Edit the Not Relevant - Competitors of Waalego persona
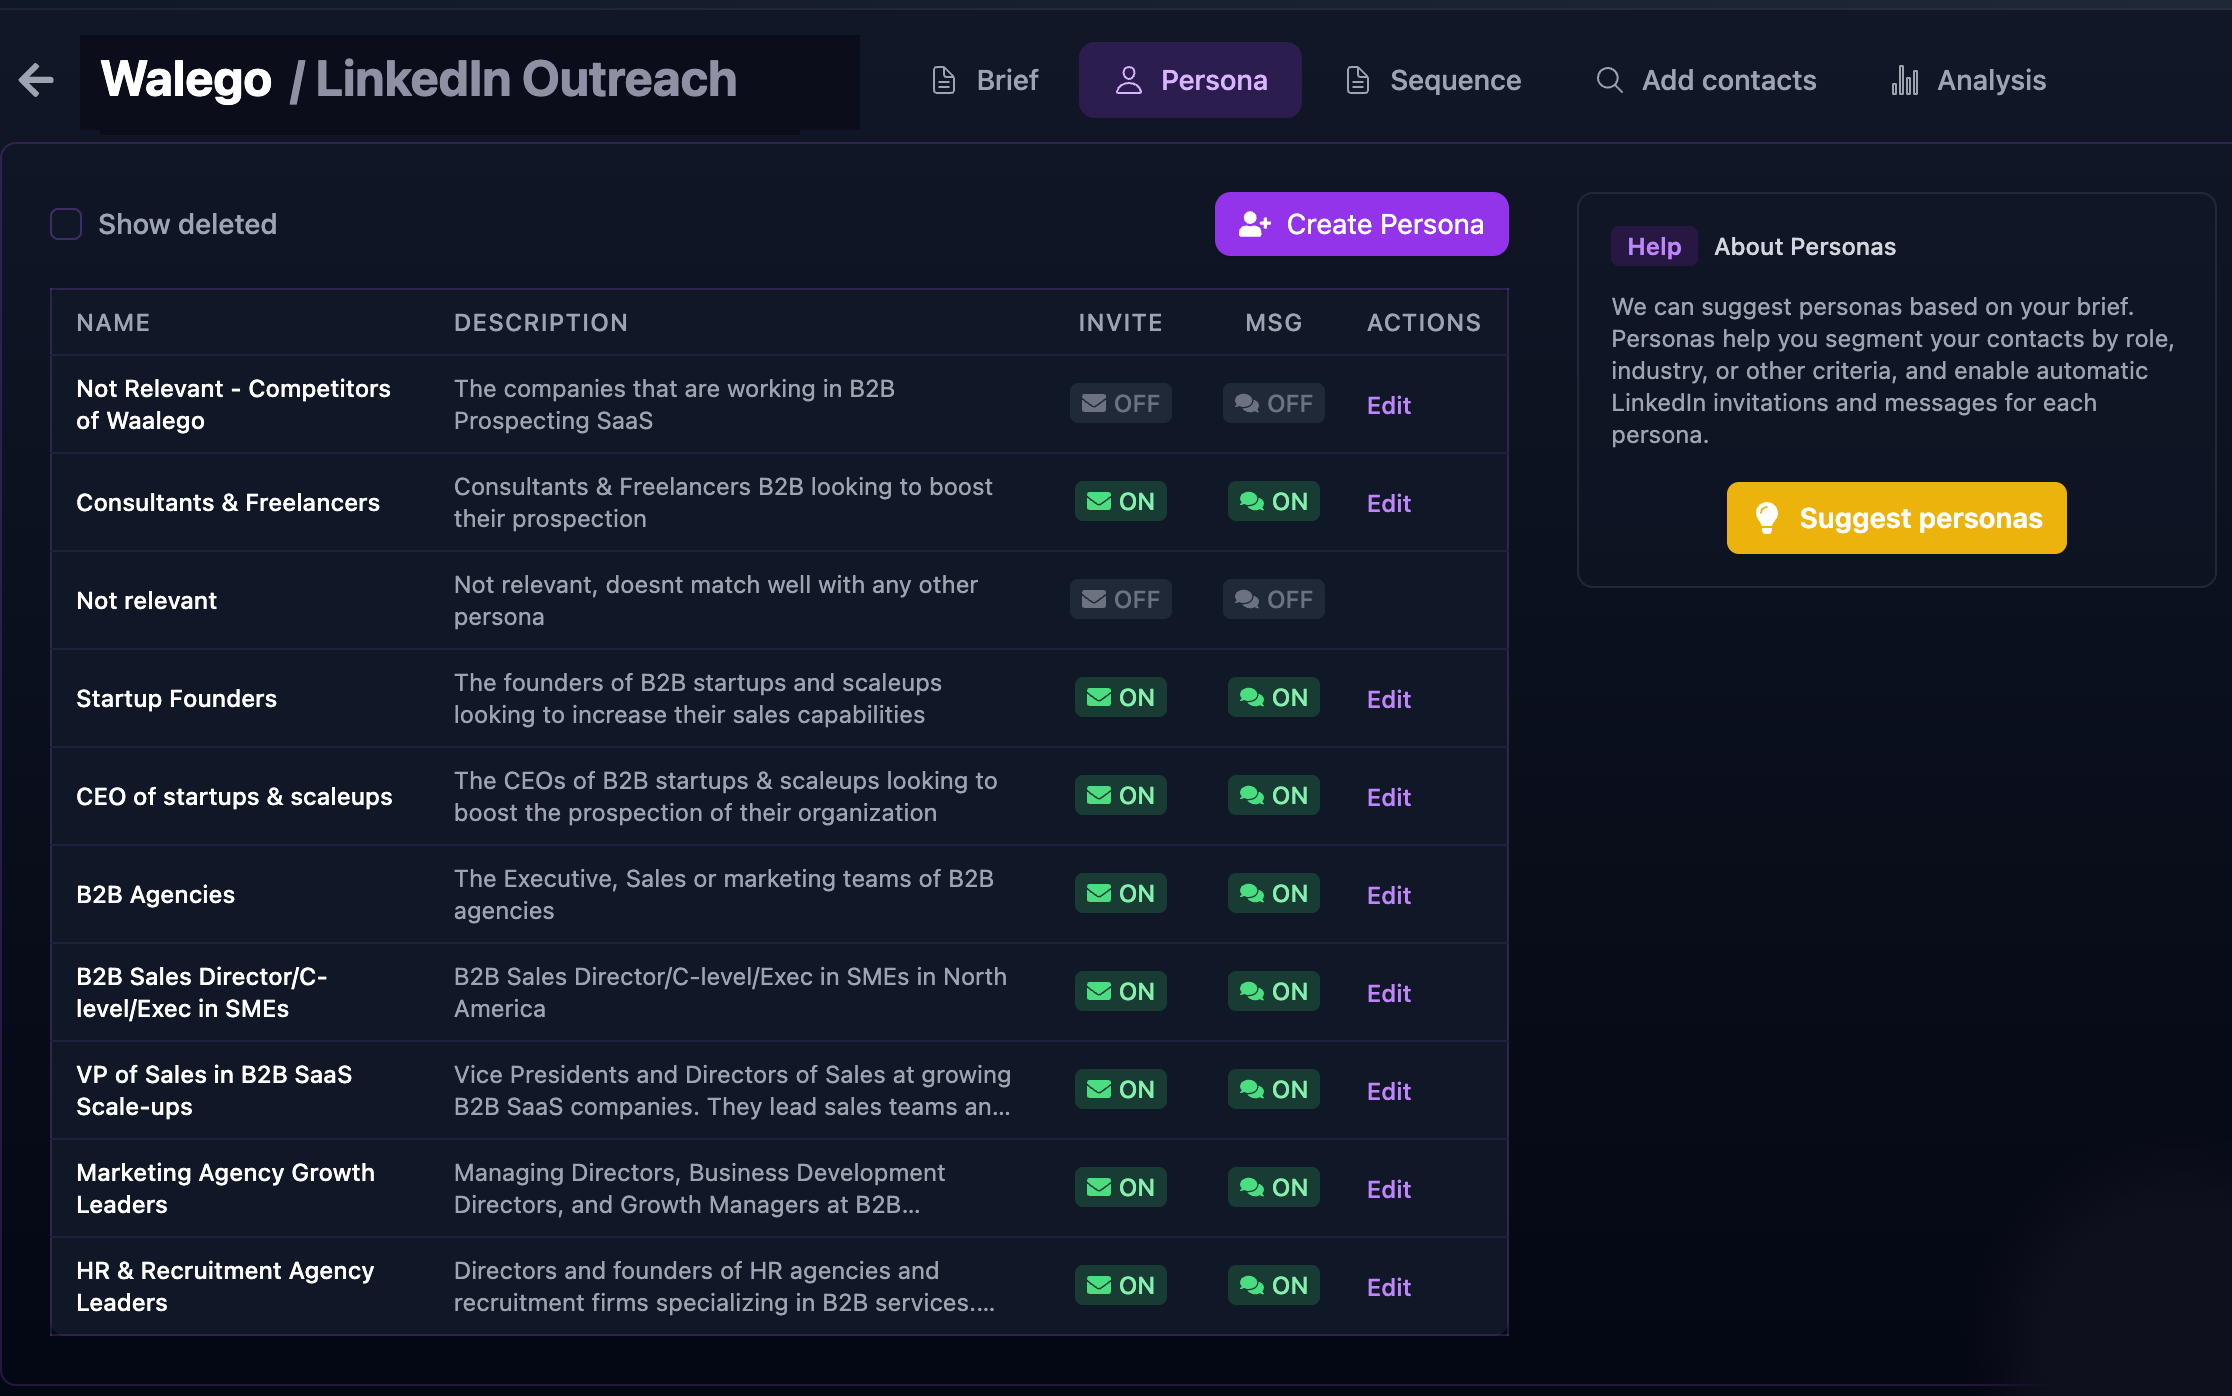 click(1388, 405)
